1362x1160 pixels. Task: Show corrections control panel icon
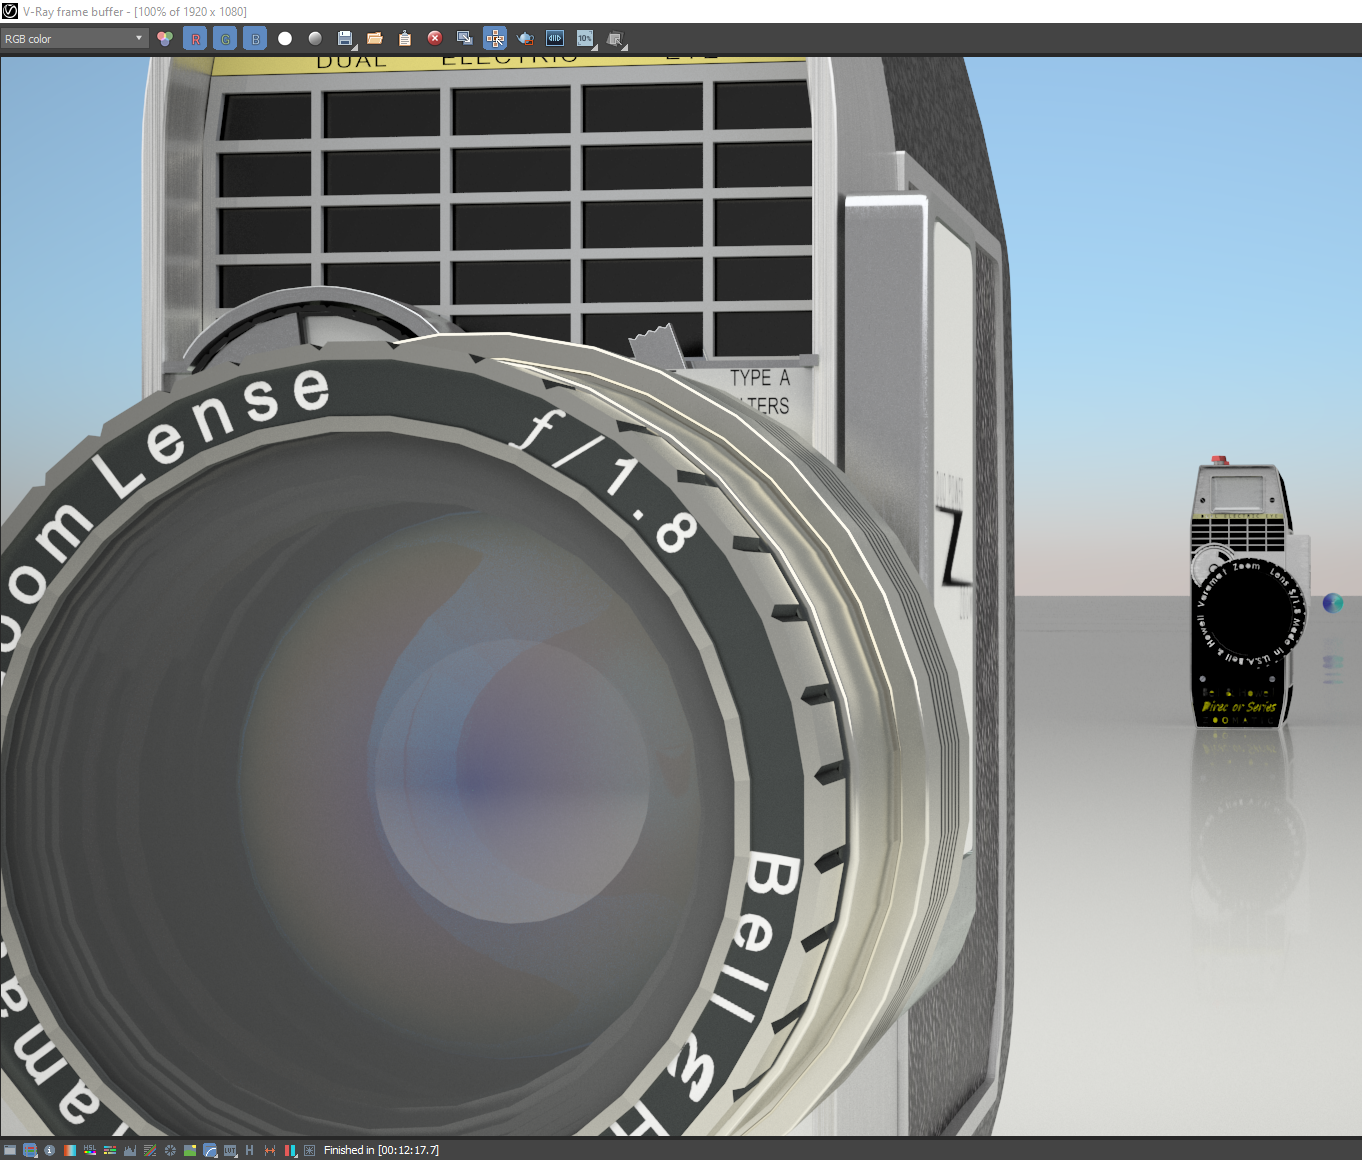pos(10,1150)
